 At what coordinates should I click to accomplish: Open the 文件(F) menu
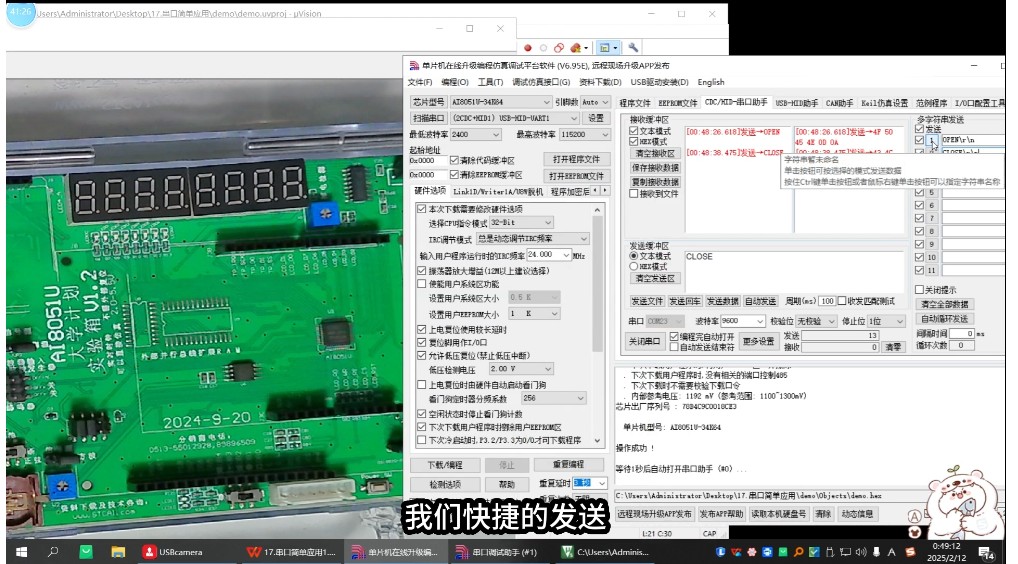(419, 82)
